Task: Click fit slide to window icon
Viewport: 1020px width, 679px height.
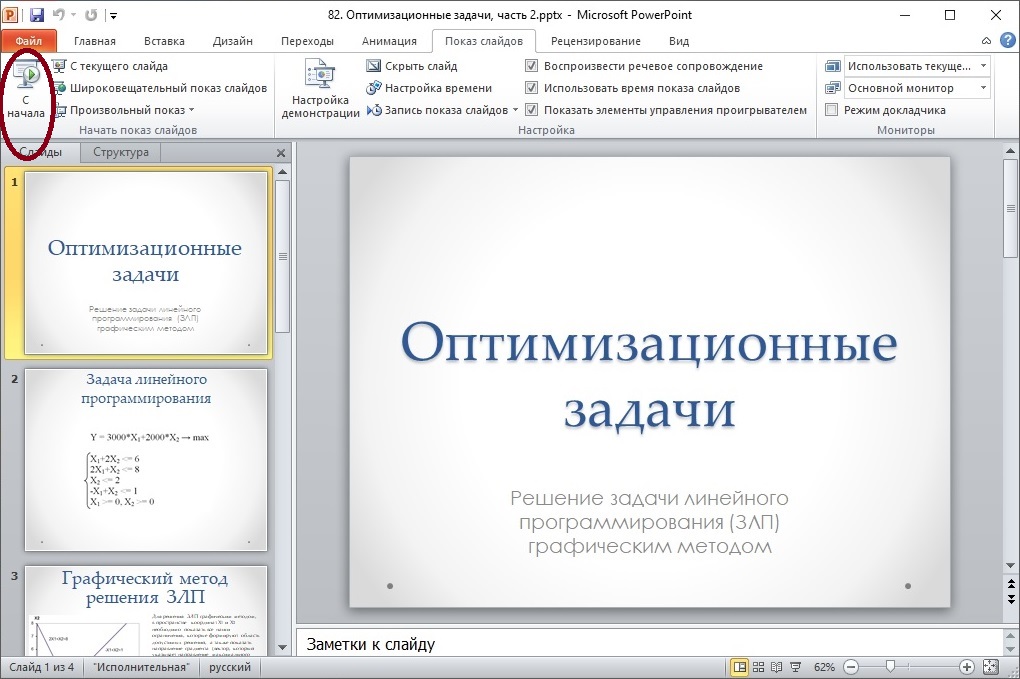Action: coord(991,667)
